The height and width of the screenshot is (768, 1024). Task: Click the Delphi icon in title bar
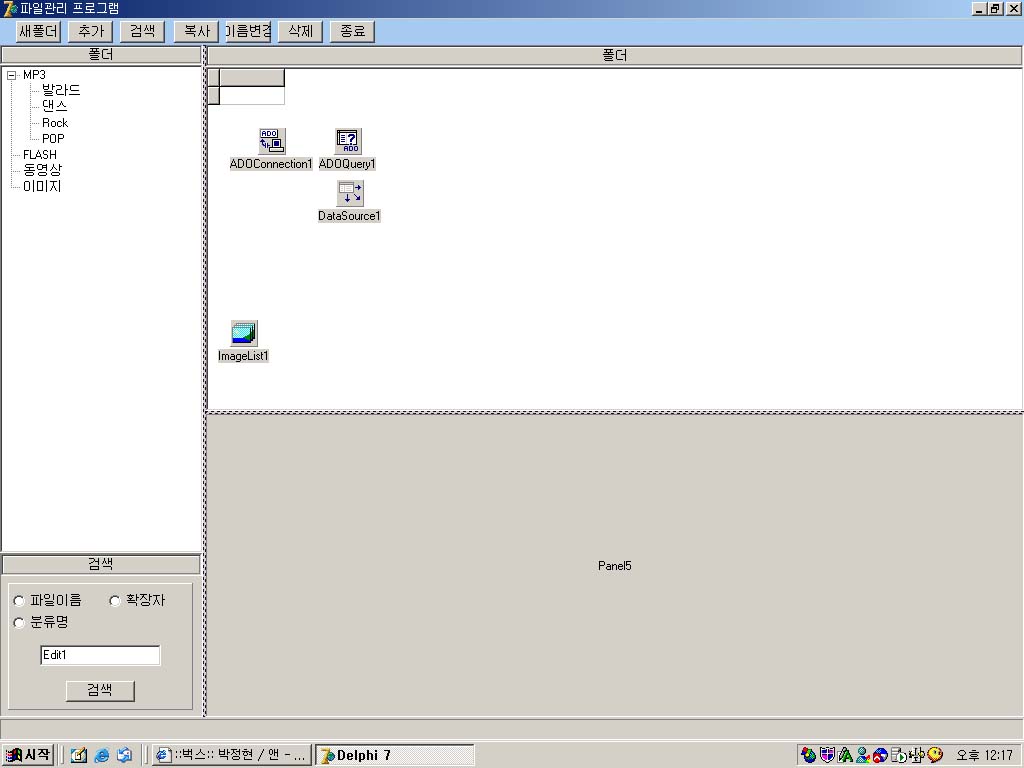click(9, 9)
